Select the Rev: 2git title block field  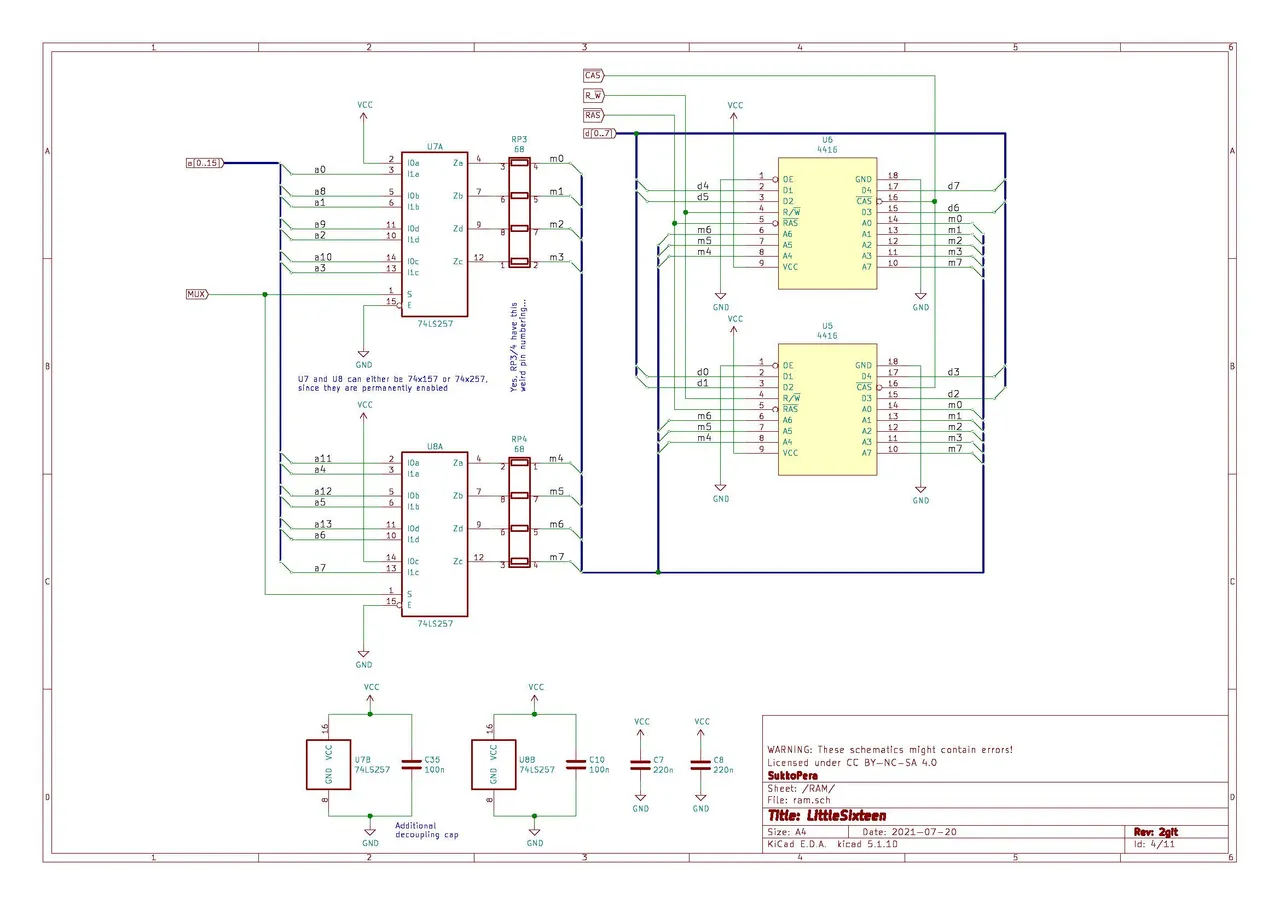pyautogui.click(x=1153, y=831)
